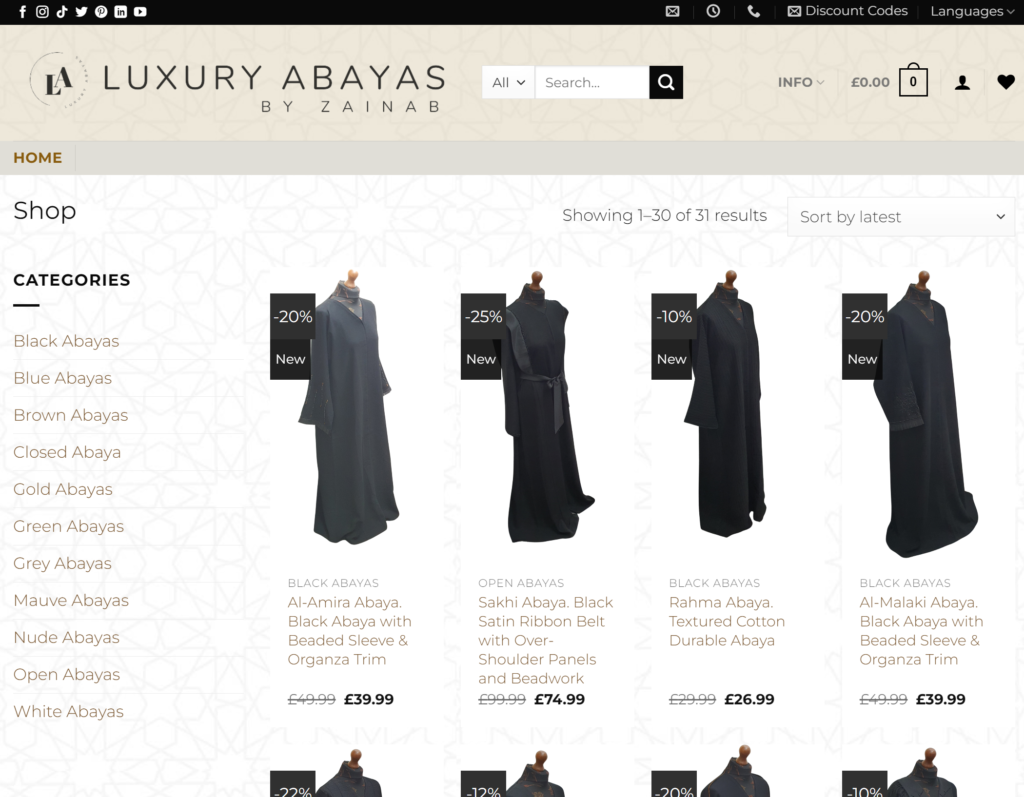Viewport: 1024px width, 797px height.
Task: Open the Discount Codes link
Action: (849, 12)
